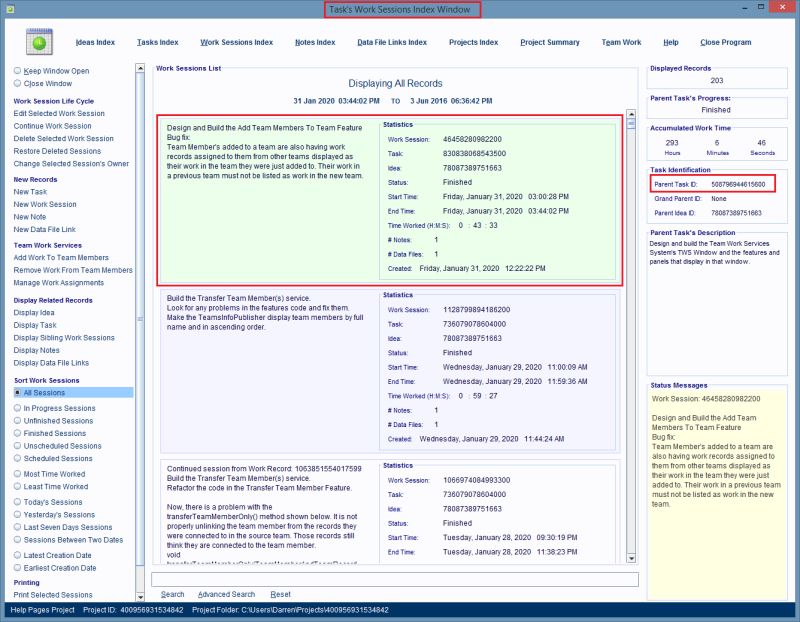
Task: Switch to the Team Work section
Action: (x=620, y=43)
